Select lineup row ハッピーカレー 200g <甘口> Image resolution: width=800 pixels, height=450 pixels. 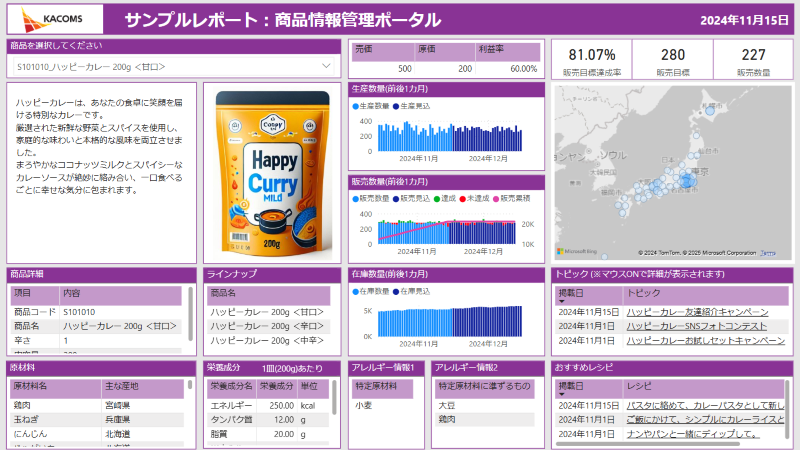(x=269, y=312)
